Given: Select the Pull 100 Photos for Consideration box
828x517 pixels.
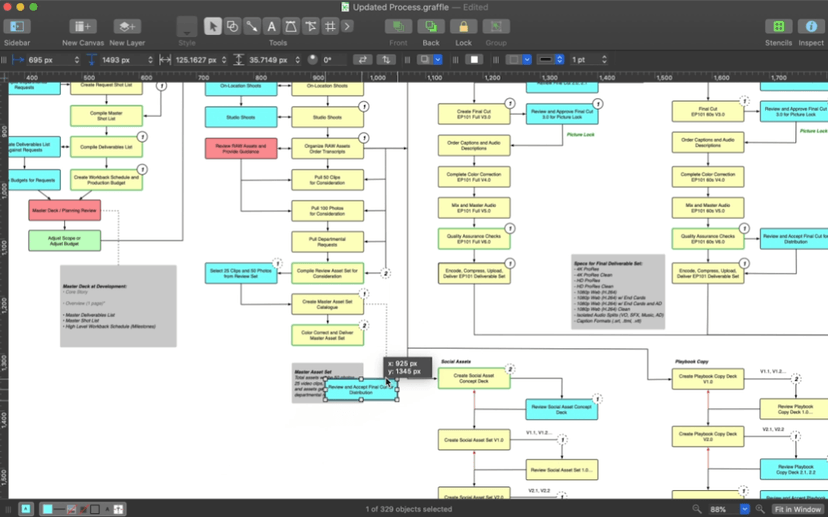Looking at the screenshot, I should point(327,211).
